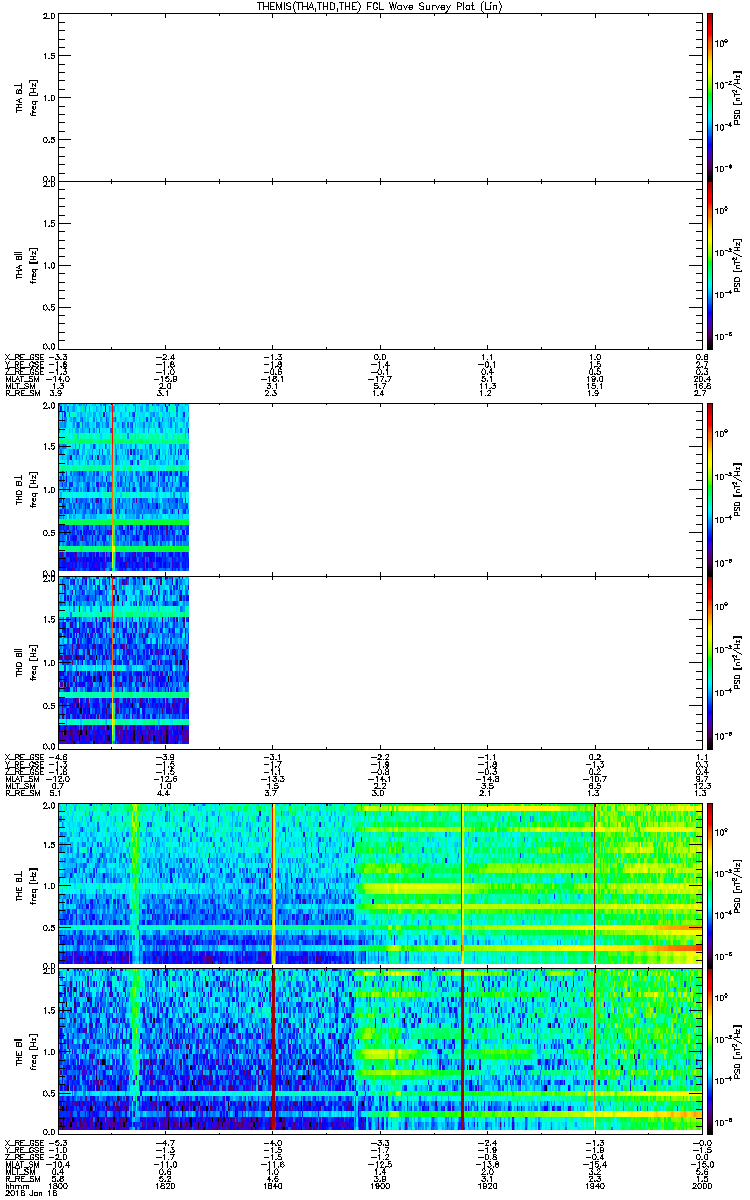Click the 1940 time axis label

click(594, 1184)
